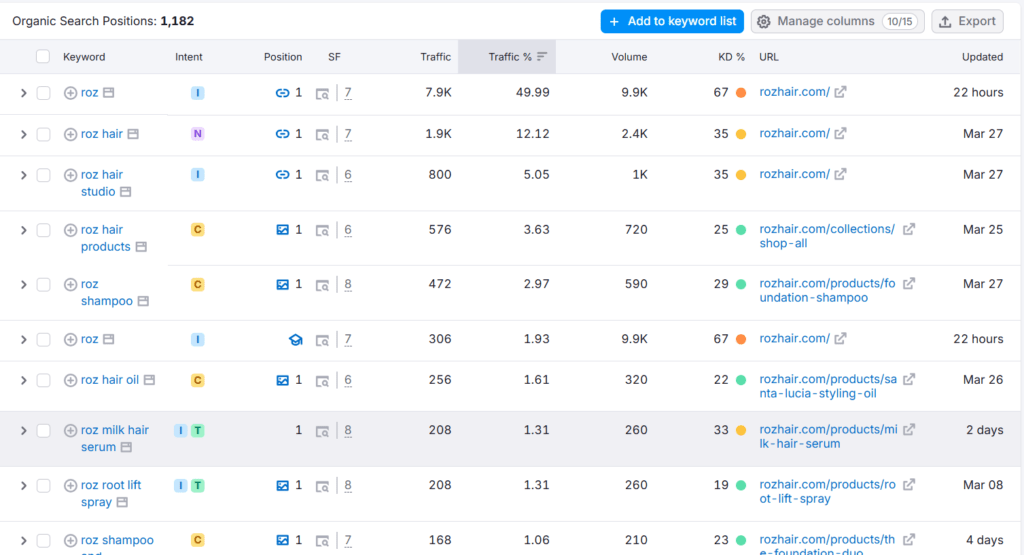
Task: Sort by Volume column header
Action: (629, 57)
